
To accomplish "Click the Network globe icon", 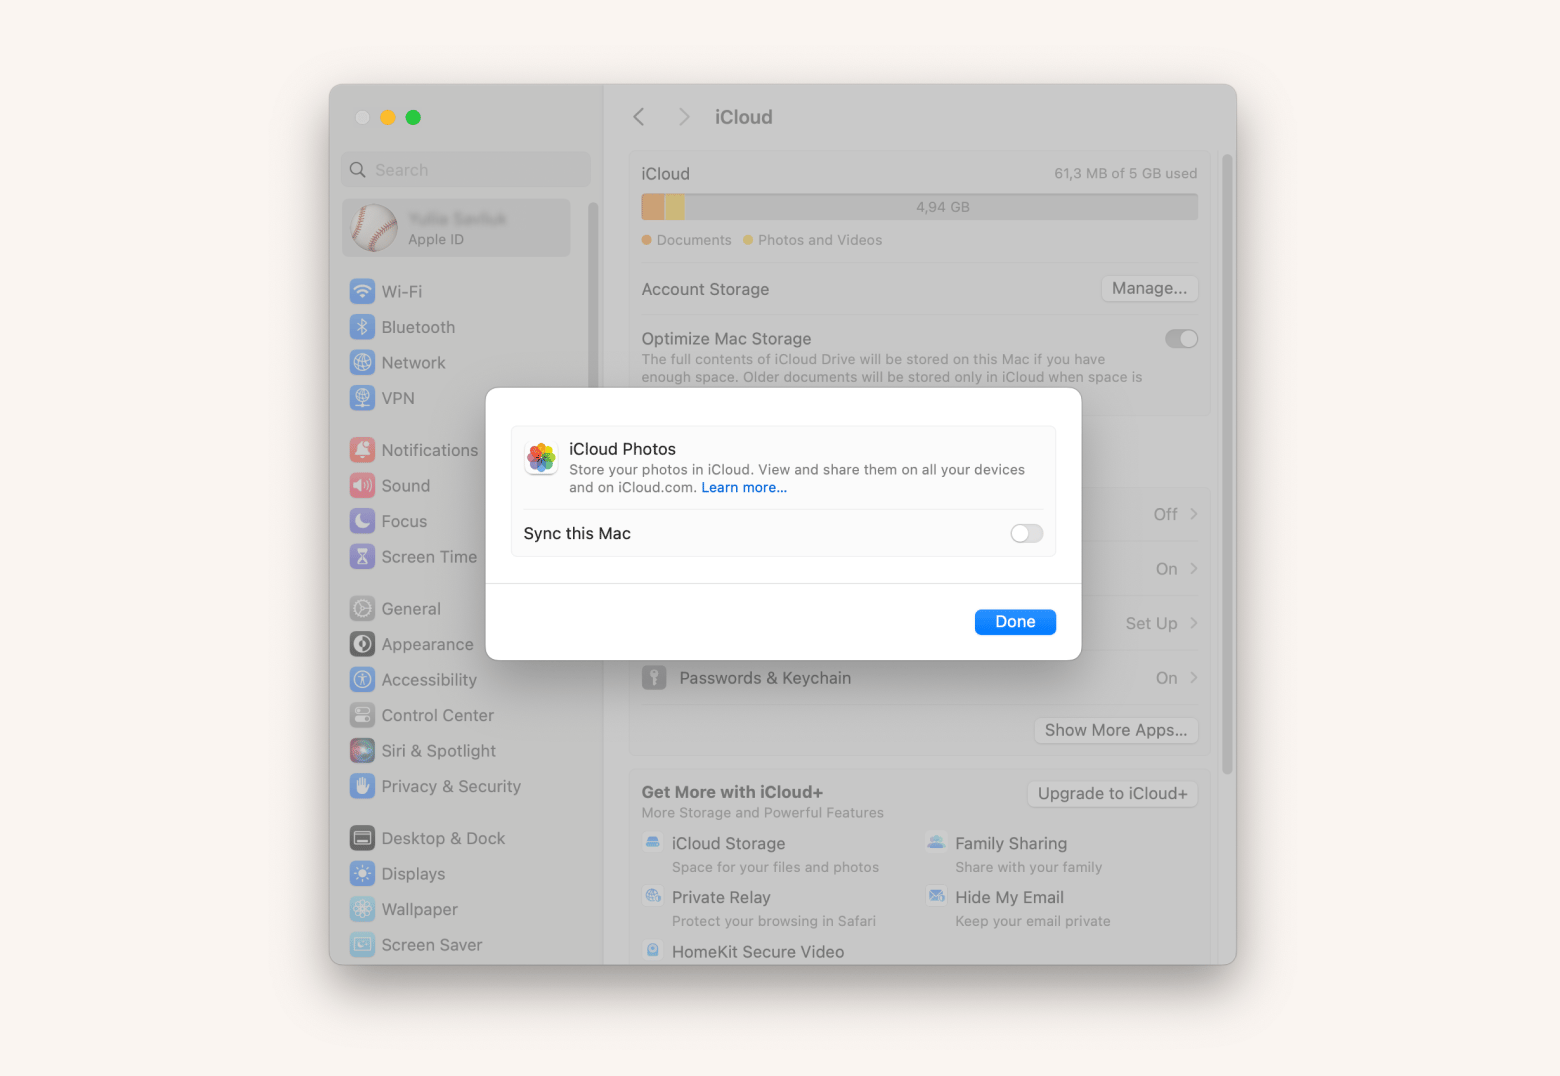I will [362, 362].
